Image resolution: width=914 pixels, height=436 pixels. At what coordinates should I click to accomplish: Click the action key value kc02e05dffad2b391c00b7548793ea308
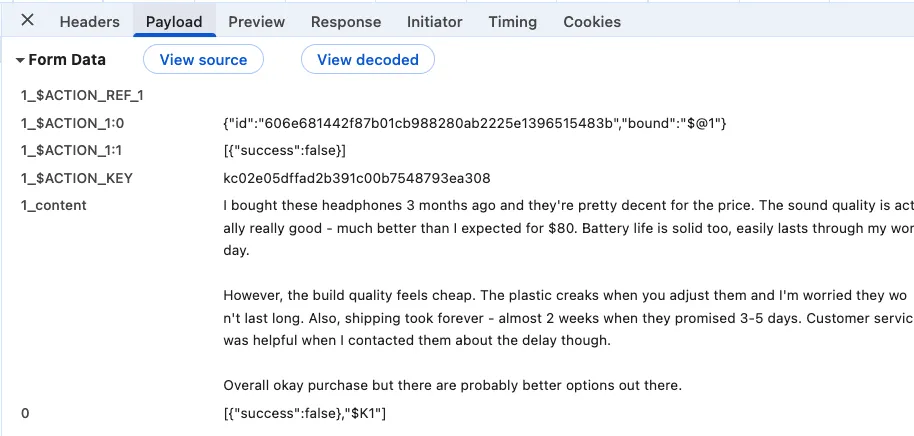(357, 178)
